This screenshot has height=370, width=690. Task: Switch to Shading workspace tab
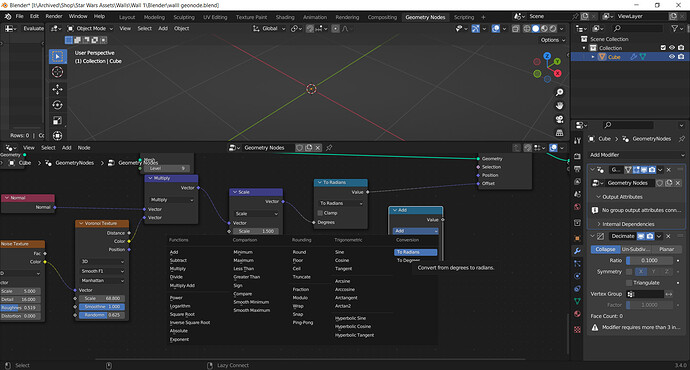tap(285, 17)
